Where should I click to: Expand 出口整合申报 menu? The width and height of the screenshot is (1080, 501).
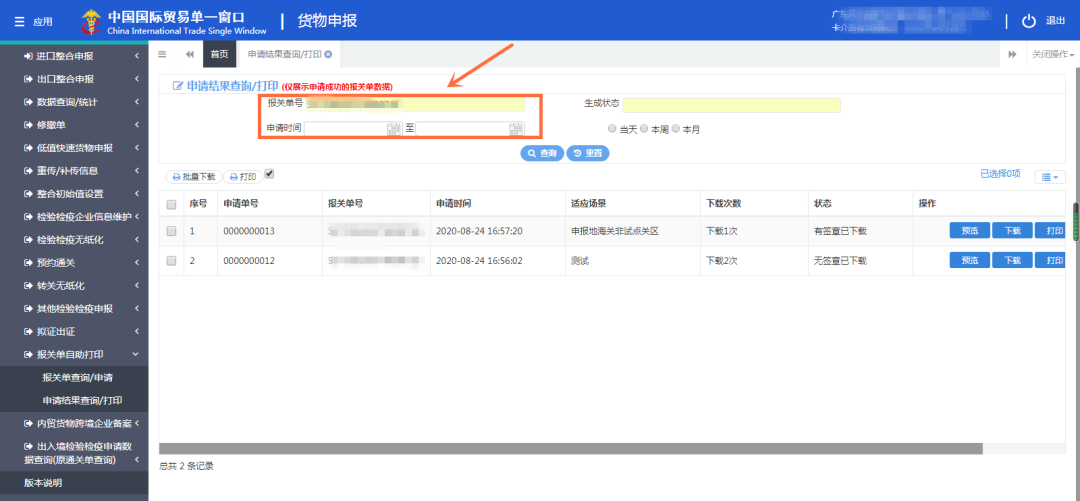[x=74, y=79]
